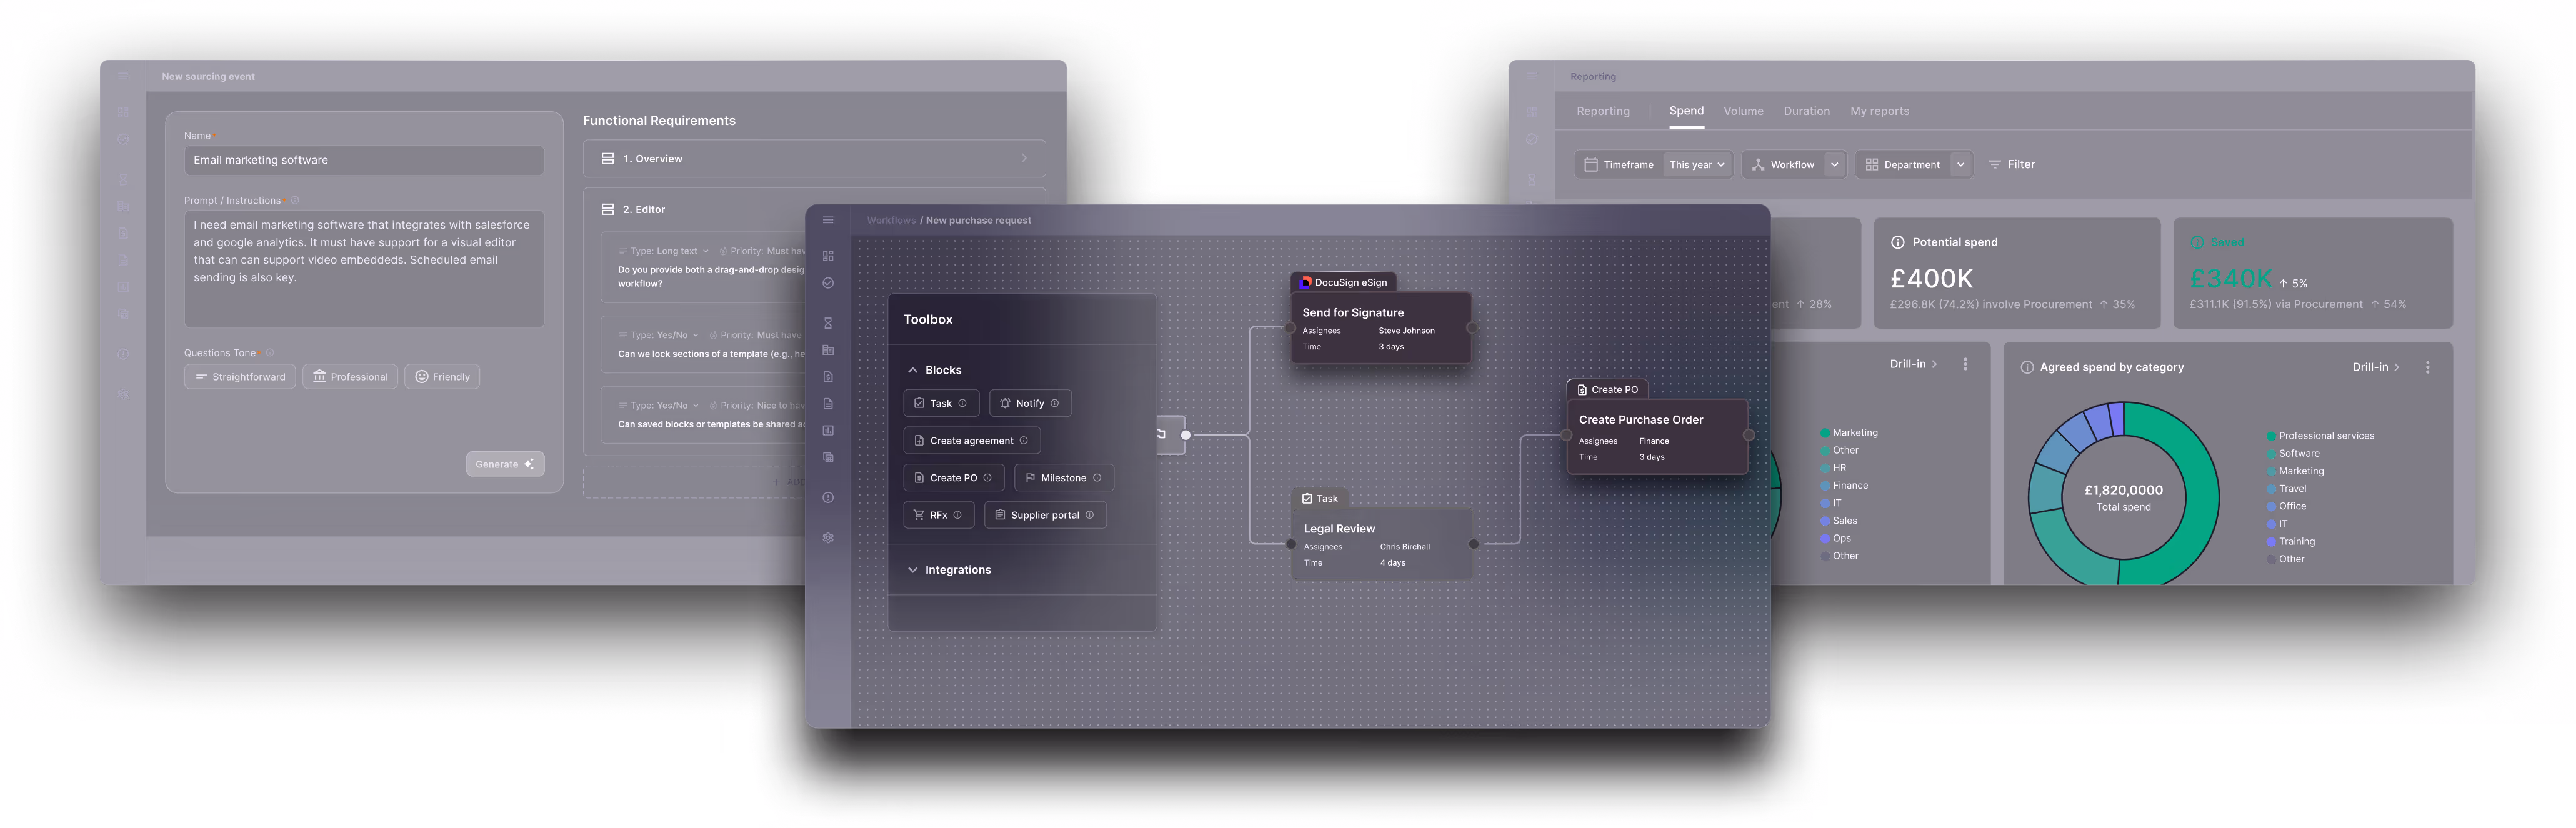Viewport: 2576px width, 828px height.
Task: Open Type: Long text dropdown
Action: pos(664,251)
